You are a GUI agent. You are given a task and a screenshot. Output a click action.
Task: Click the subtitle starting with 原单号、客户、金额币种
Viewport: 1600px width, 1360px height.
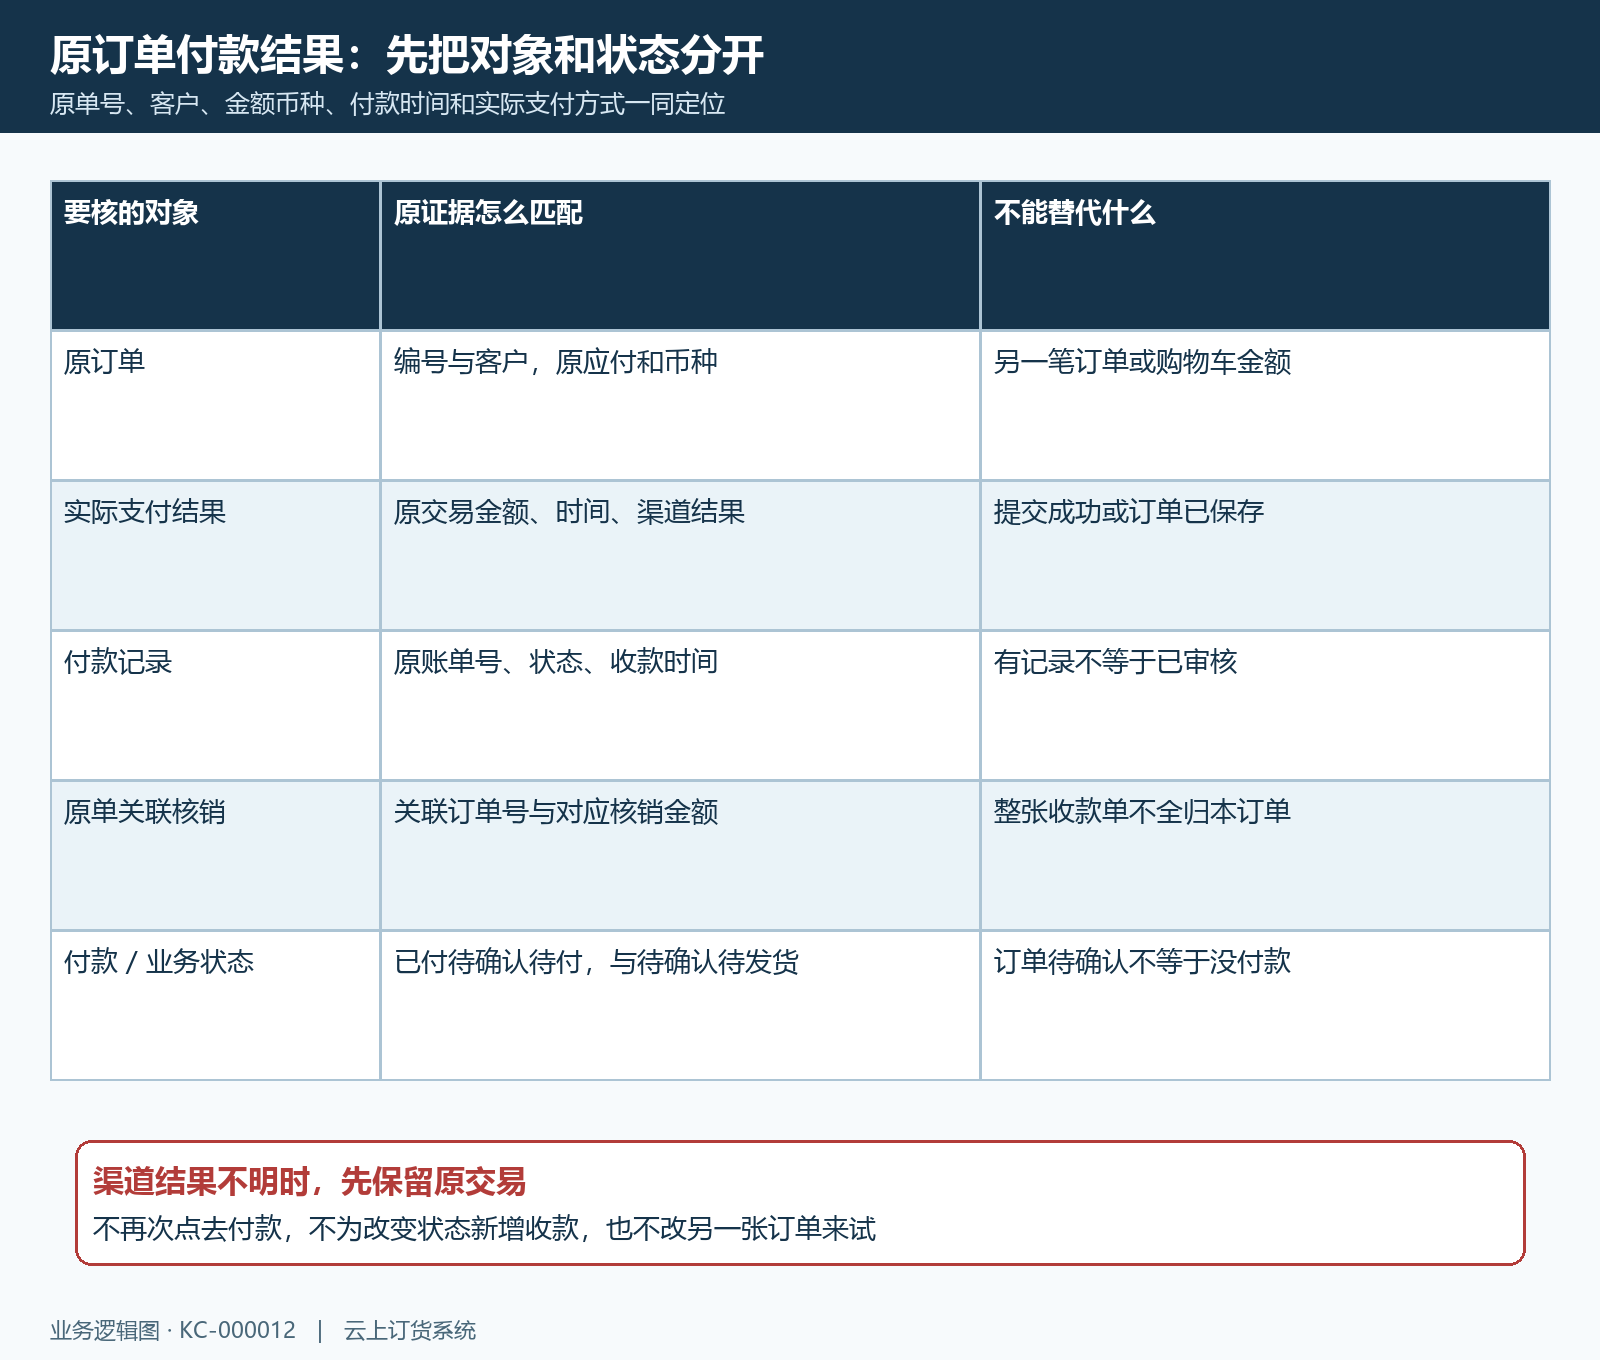pyautogui.click(x=387, y=104)
